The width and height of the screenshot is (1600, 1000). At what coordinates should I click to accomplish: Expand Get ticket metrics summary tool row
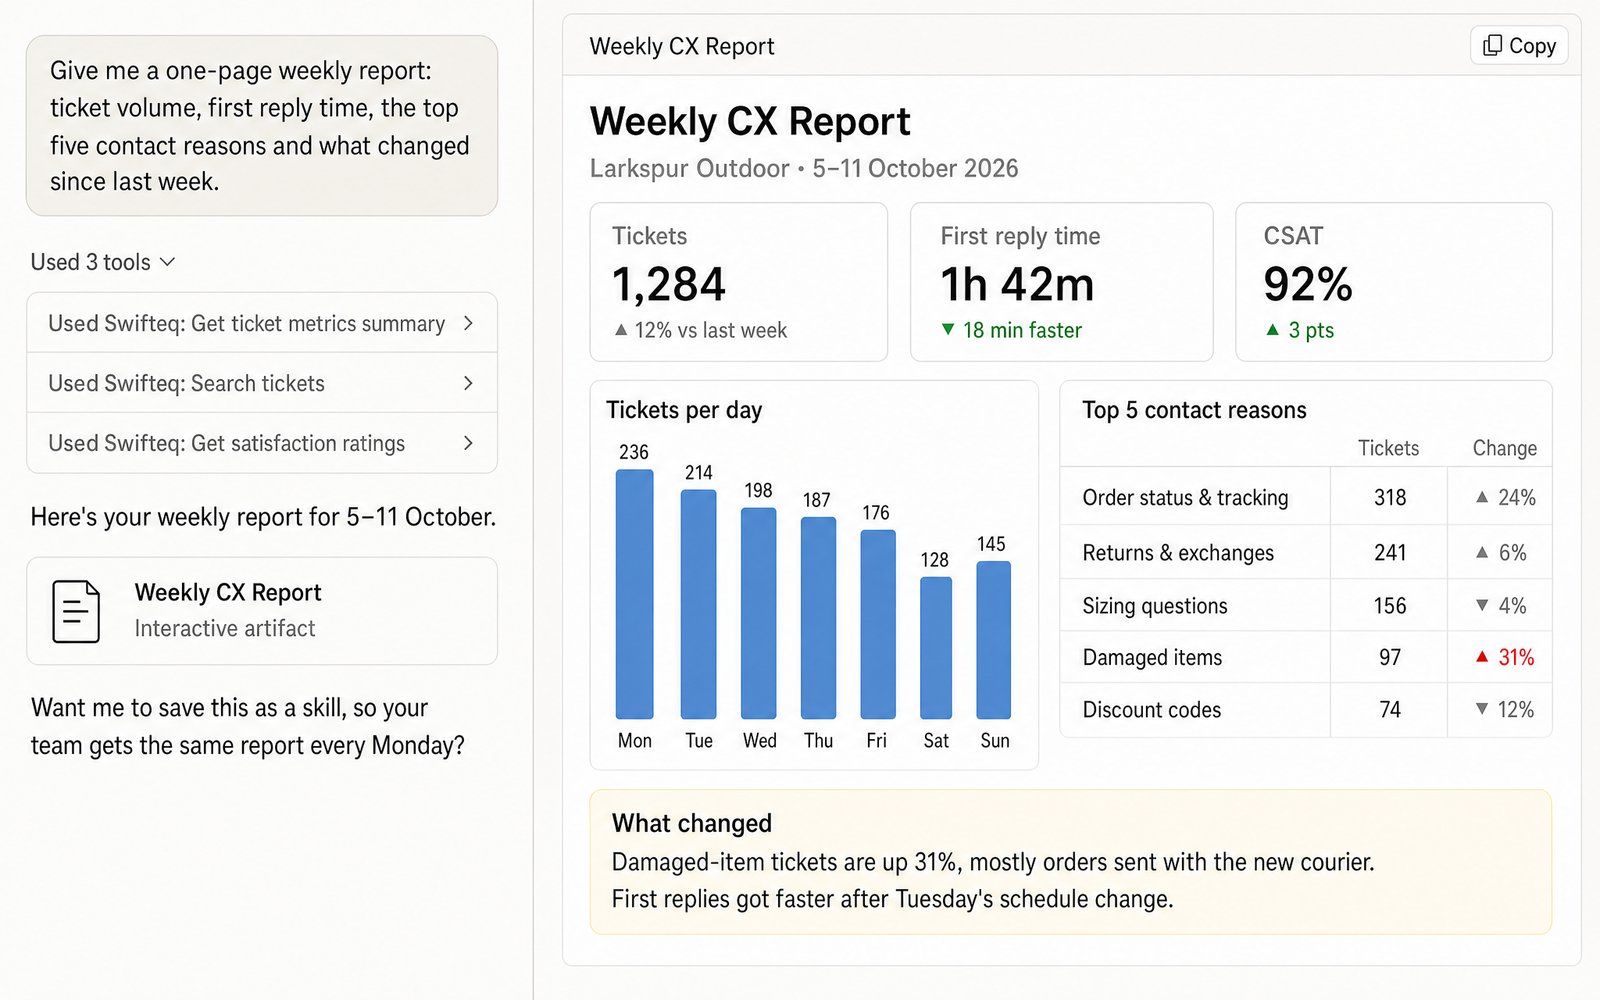pos(262,323)
